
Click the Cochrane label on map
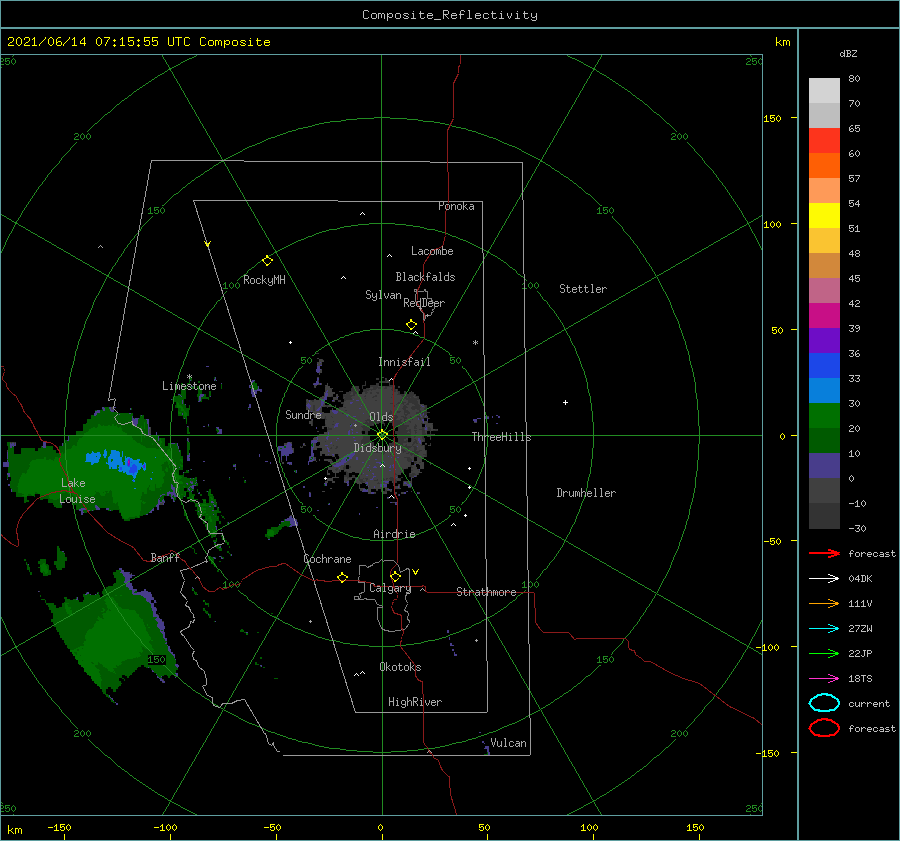point(327,559)
